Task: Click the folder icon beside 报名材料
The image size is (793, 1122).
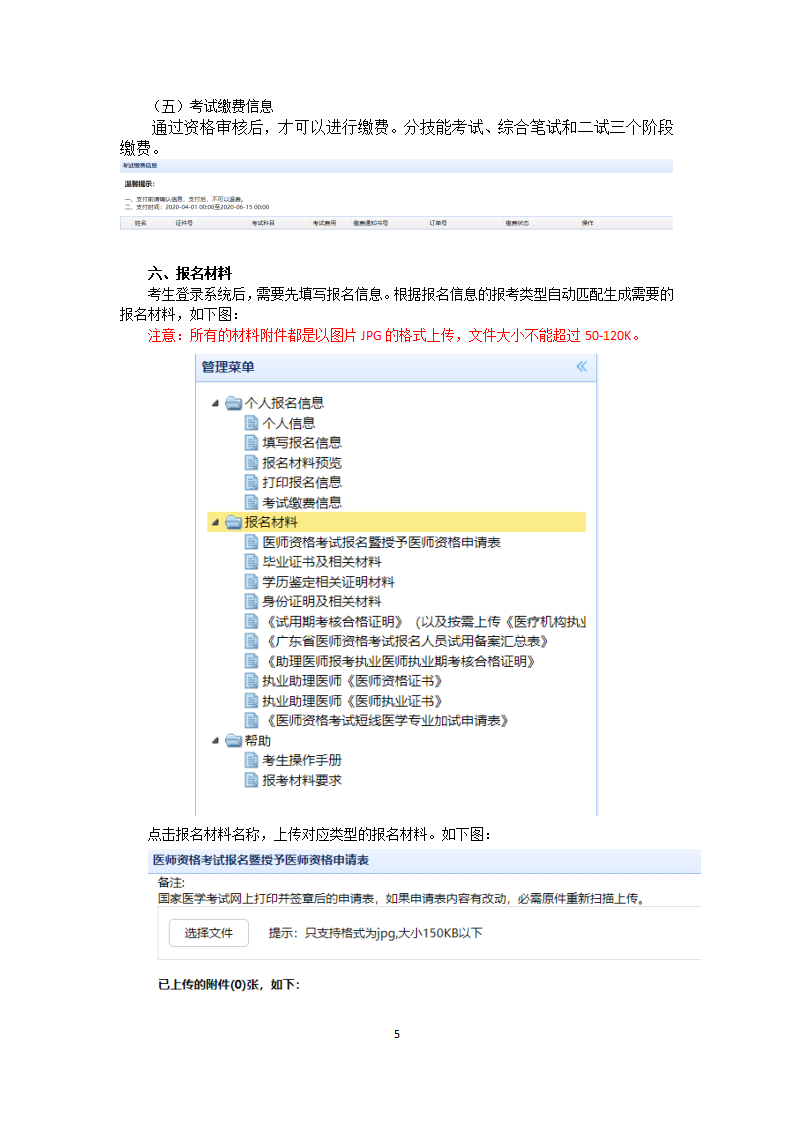Action: coord(233,522)
